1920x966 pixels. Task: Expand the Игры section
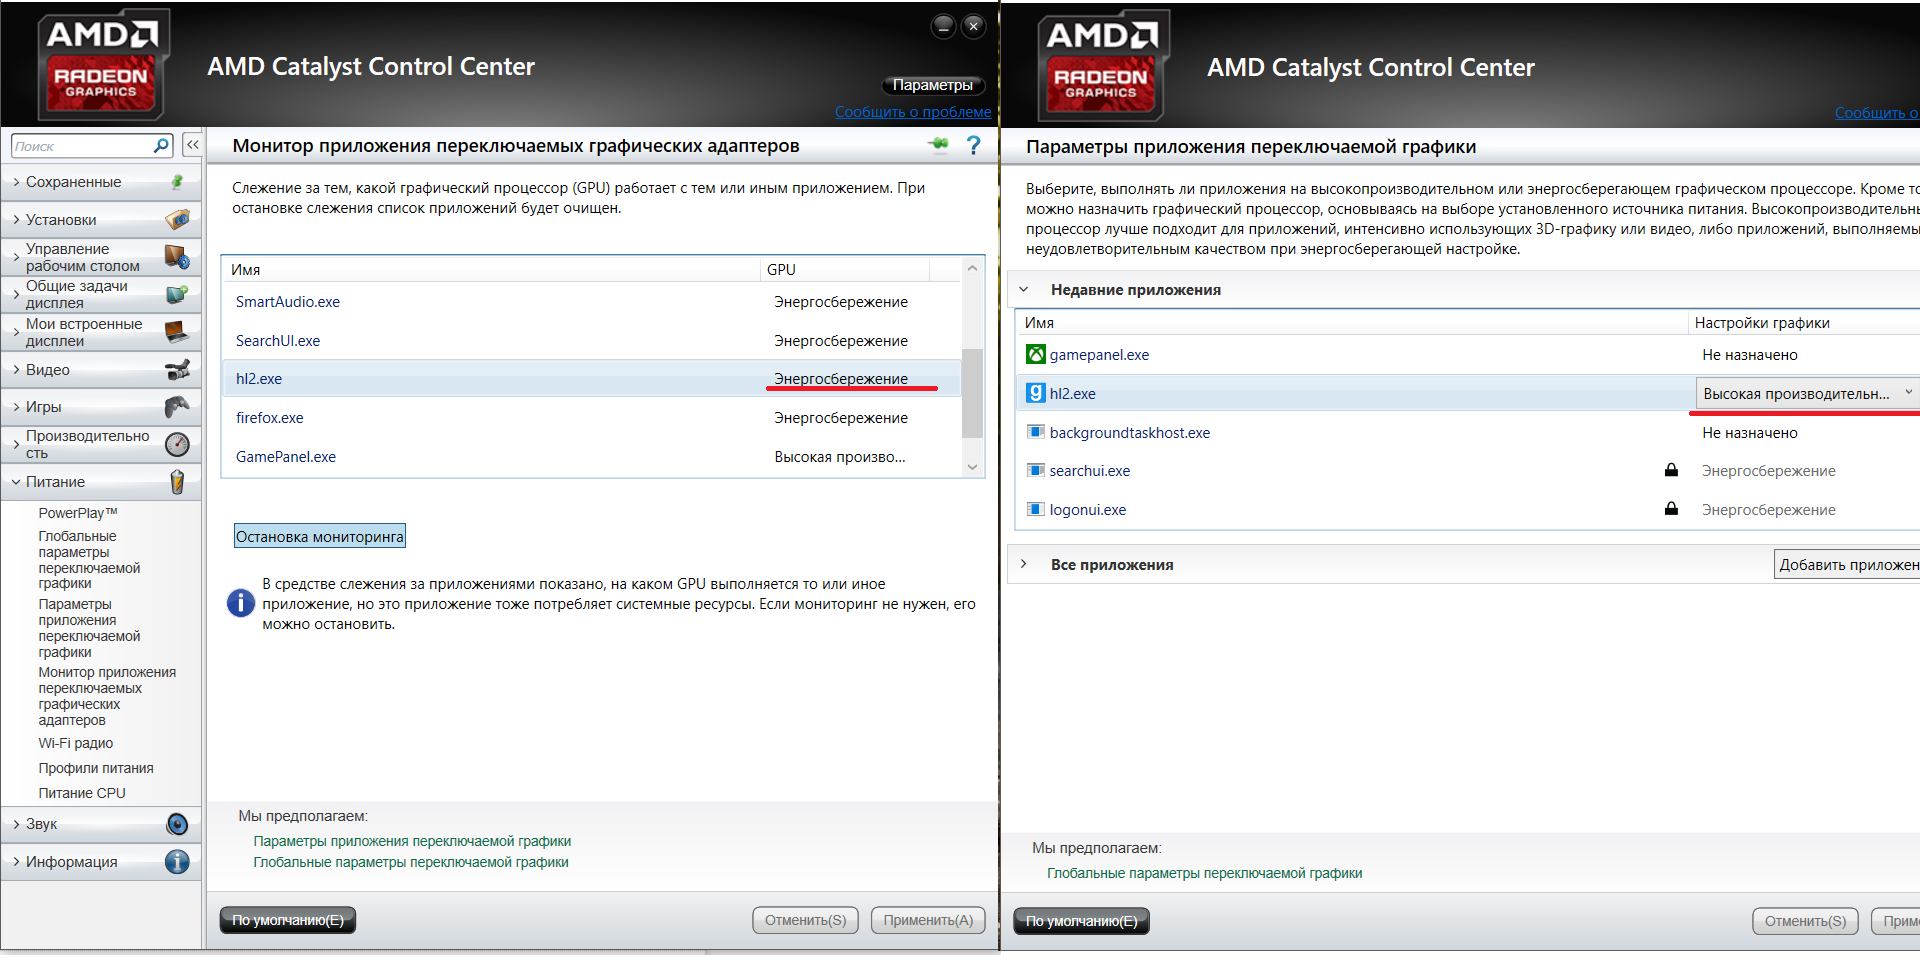point(16,407)
